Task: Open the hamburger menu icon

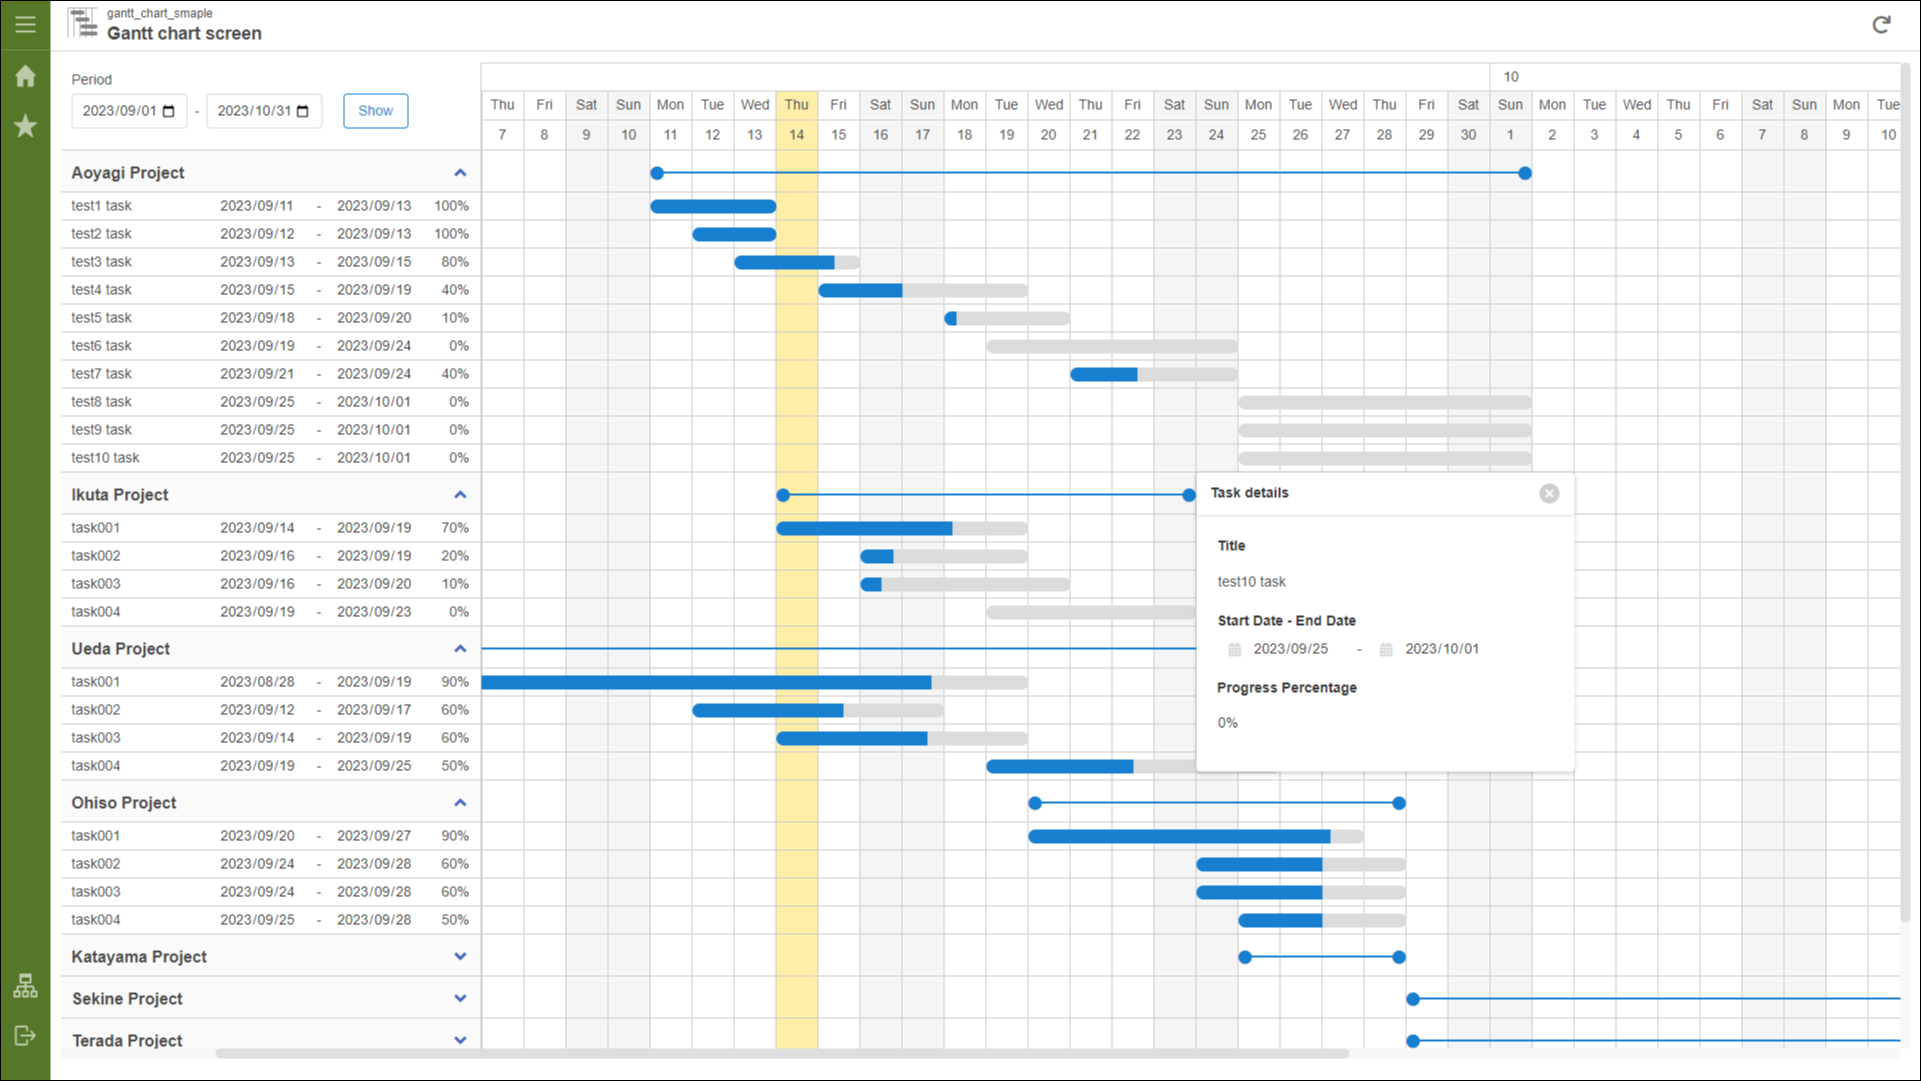Action: (25, 24)
